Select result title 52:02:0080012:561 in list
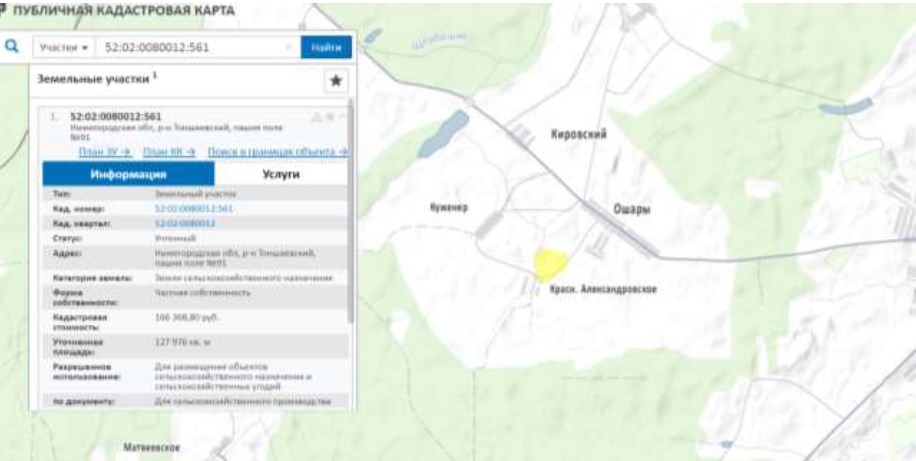Screen dimensions: 916x461 click(x=115, y=117)
